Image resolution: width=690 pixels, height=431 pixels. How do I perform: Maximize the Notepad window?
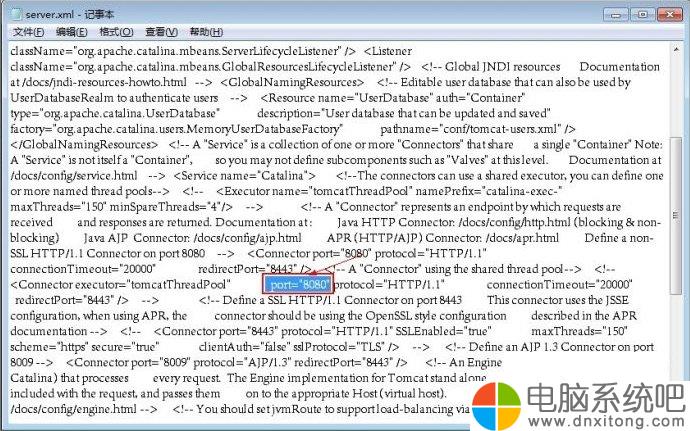(642, 15)
